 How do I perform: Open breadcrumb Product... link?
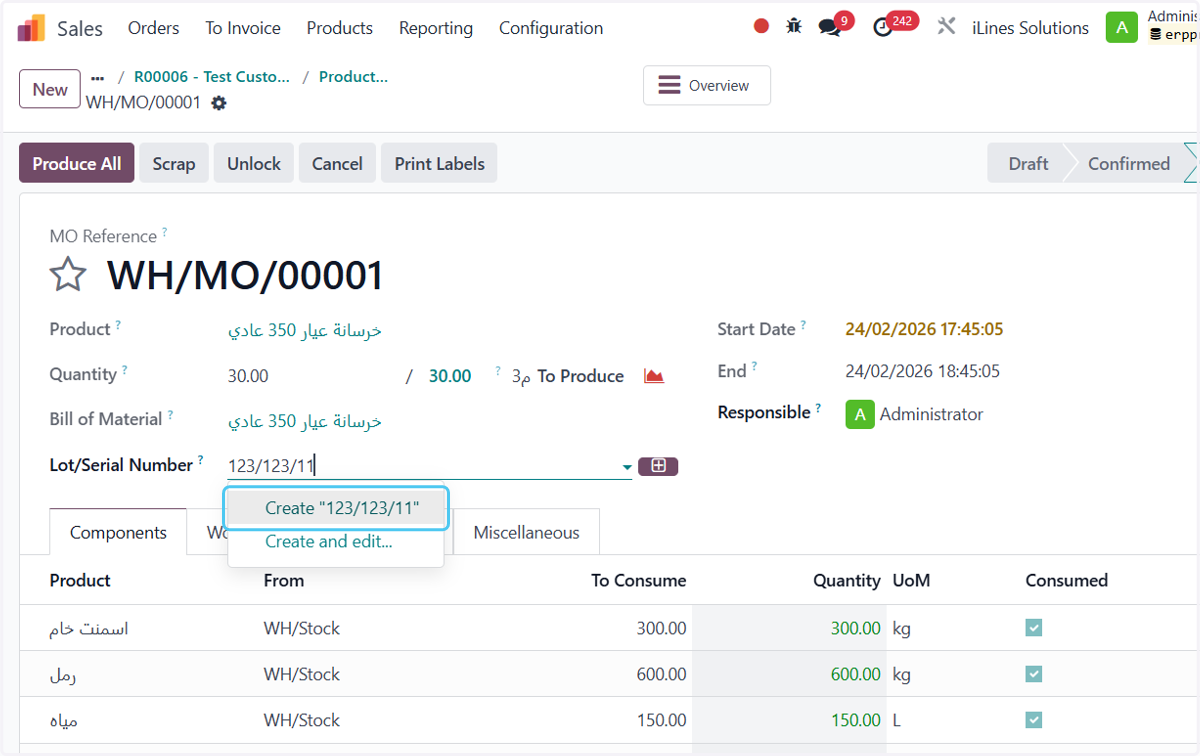[353, 77]
